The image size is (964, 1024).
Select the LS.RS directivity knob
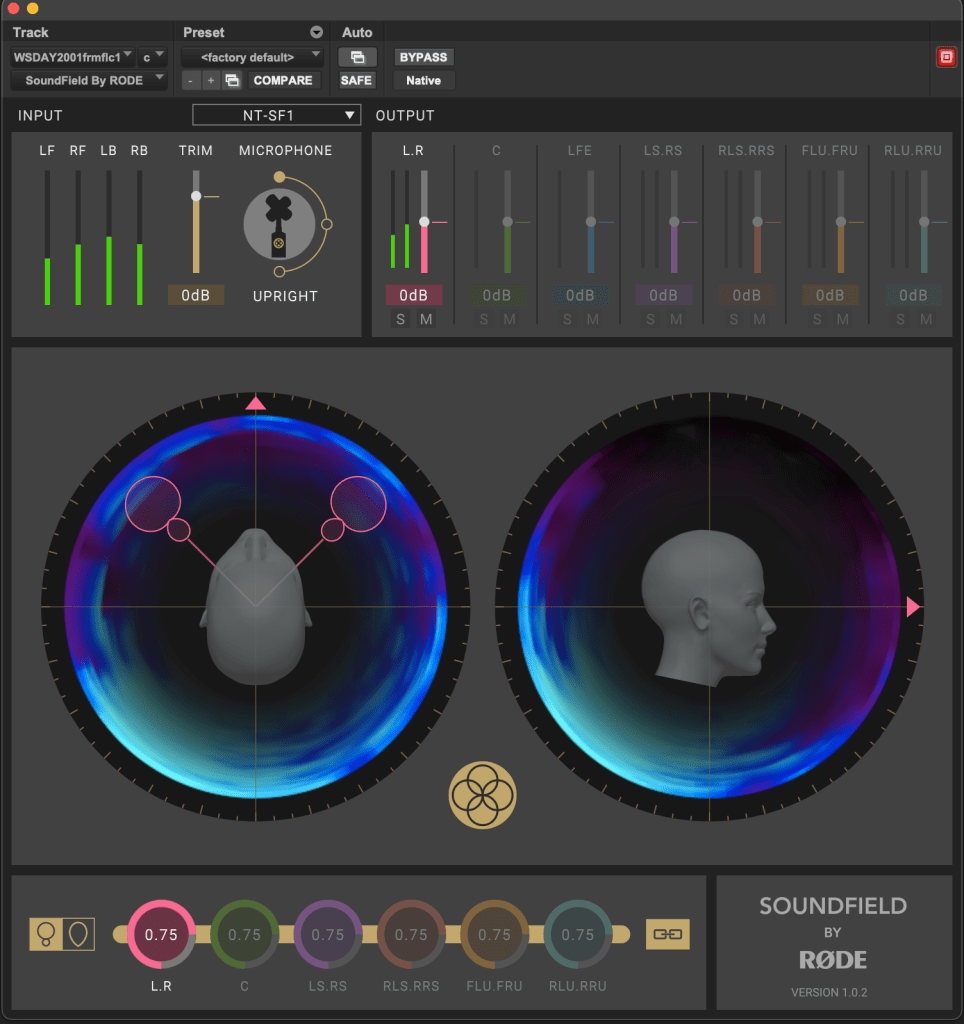(x=328, y=934)
